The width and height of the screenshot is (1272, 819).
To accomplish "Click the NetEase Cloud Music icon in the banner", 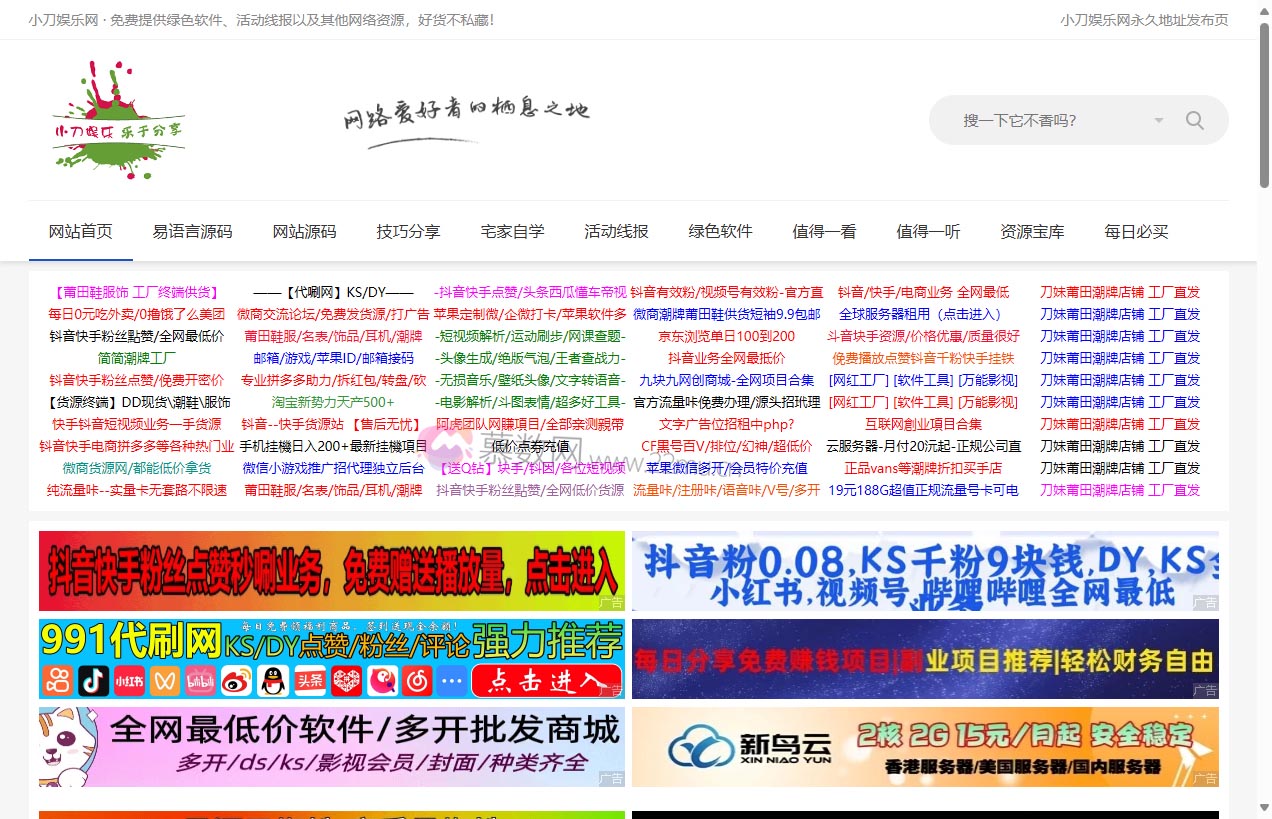I will tap(418, 680).
